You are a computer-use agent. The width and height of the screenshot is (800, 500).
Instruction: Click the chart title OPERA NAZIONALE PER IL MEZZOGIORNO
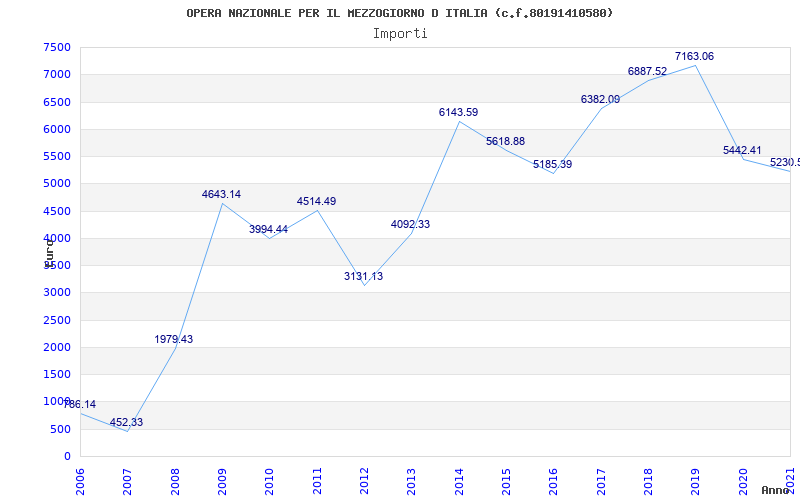click(399, 13)
